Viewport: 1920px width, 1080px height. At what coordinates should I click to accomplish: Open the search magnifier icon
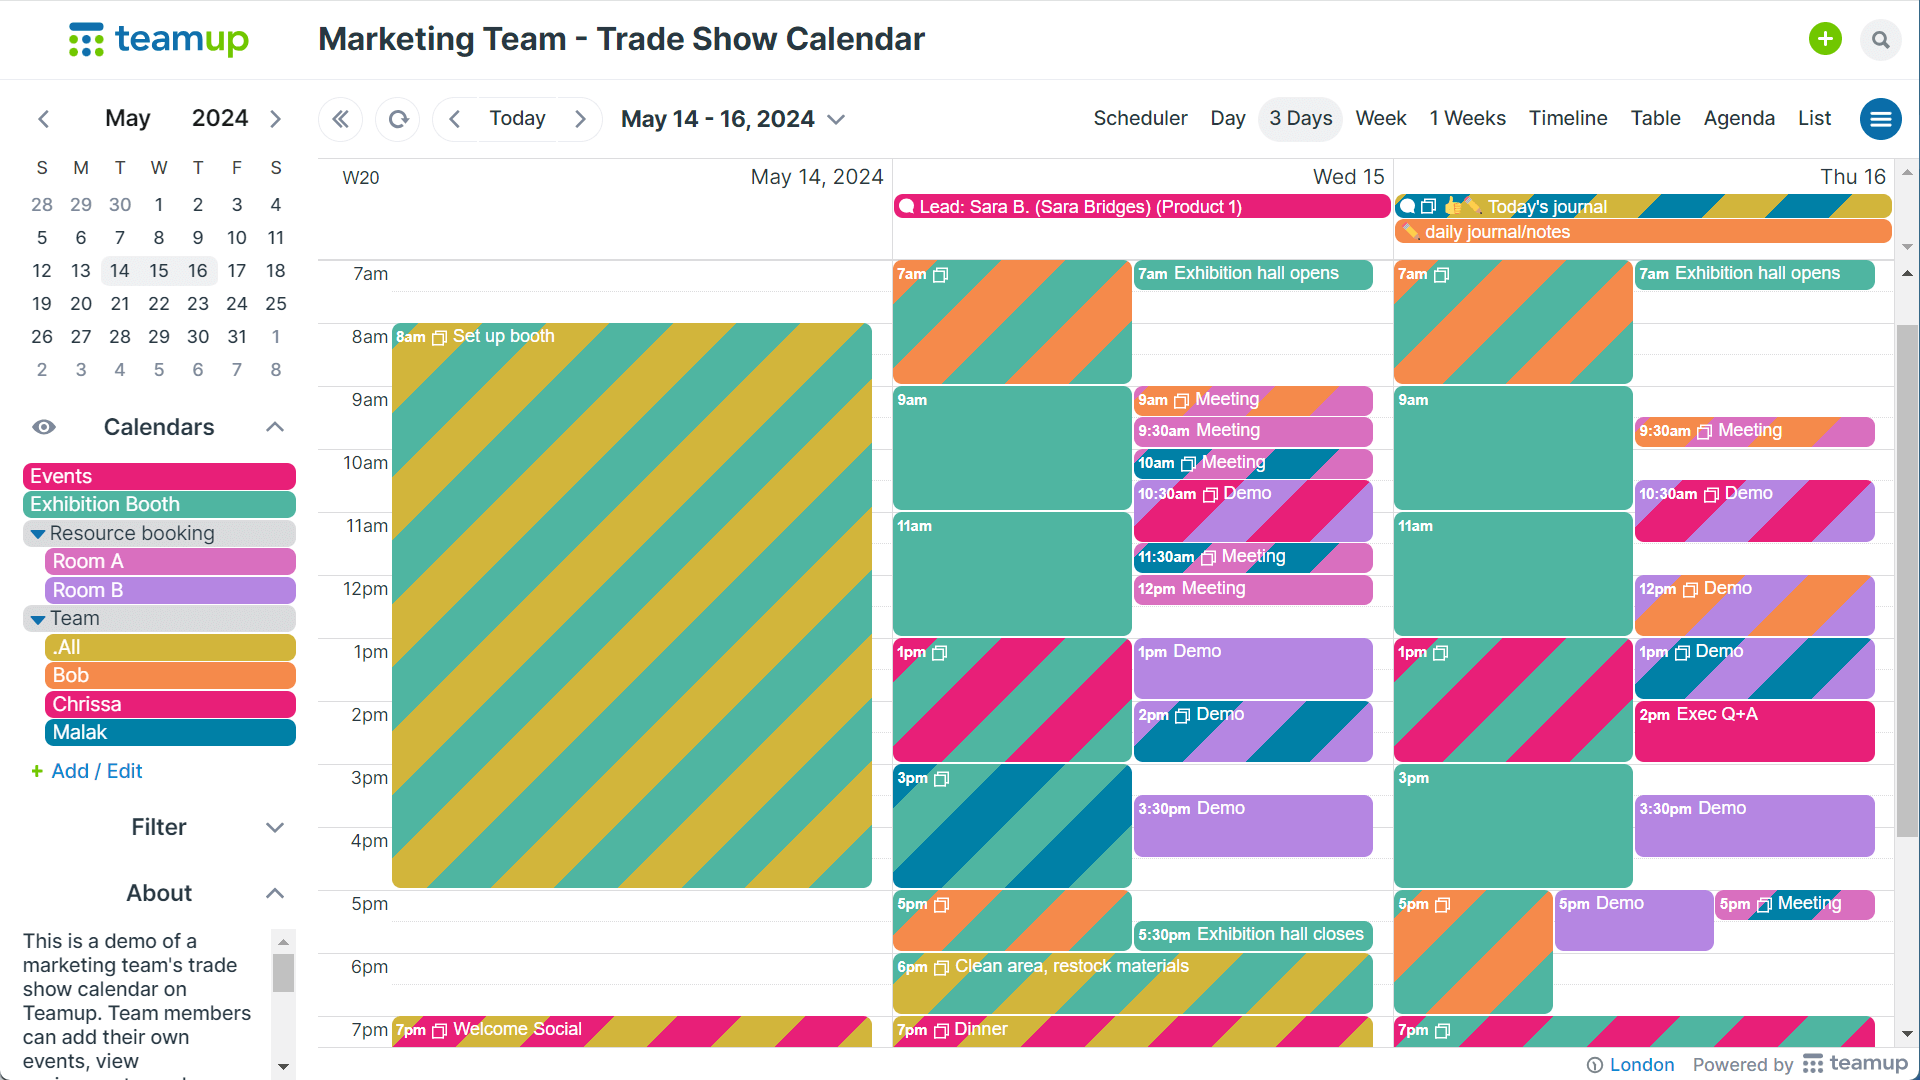click(1881, 40)
